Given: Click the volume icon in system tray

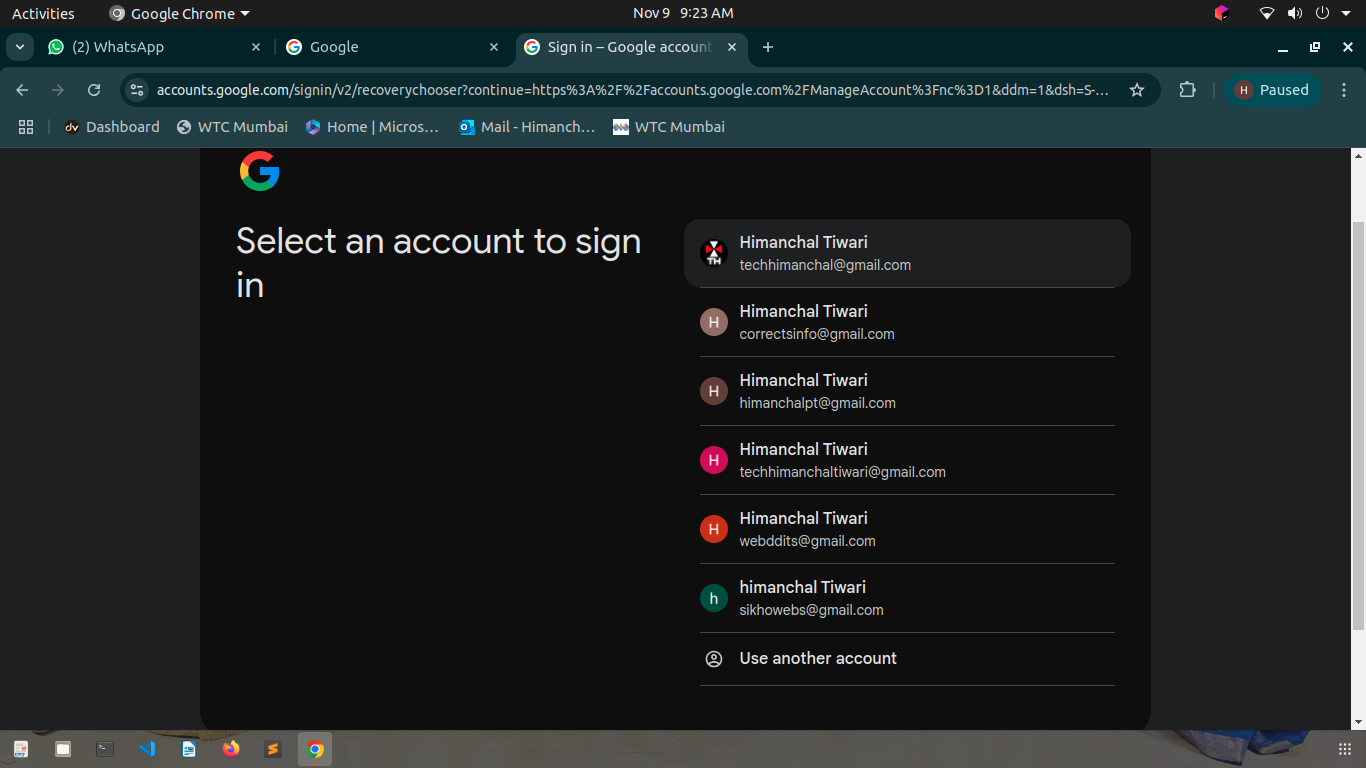Looking at the screenshot, I should click(1295, 13).
